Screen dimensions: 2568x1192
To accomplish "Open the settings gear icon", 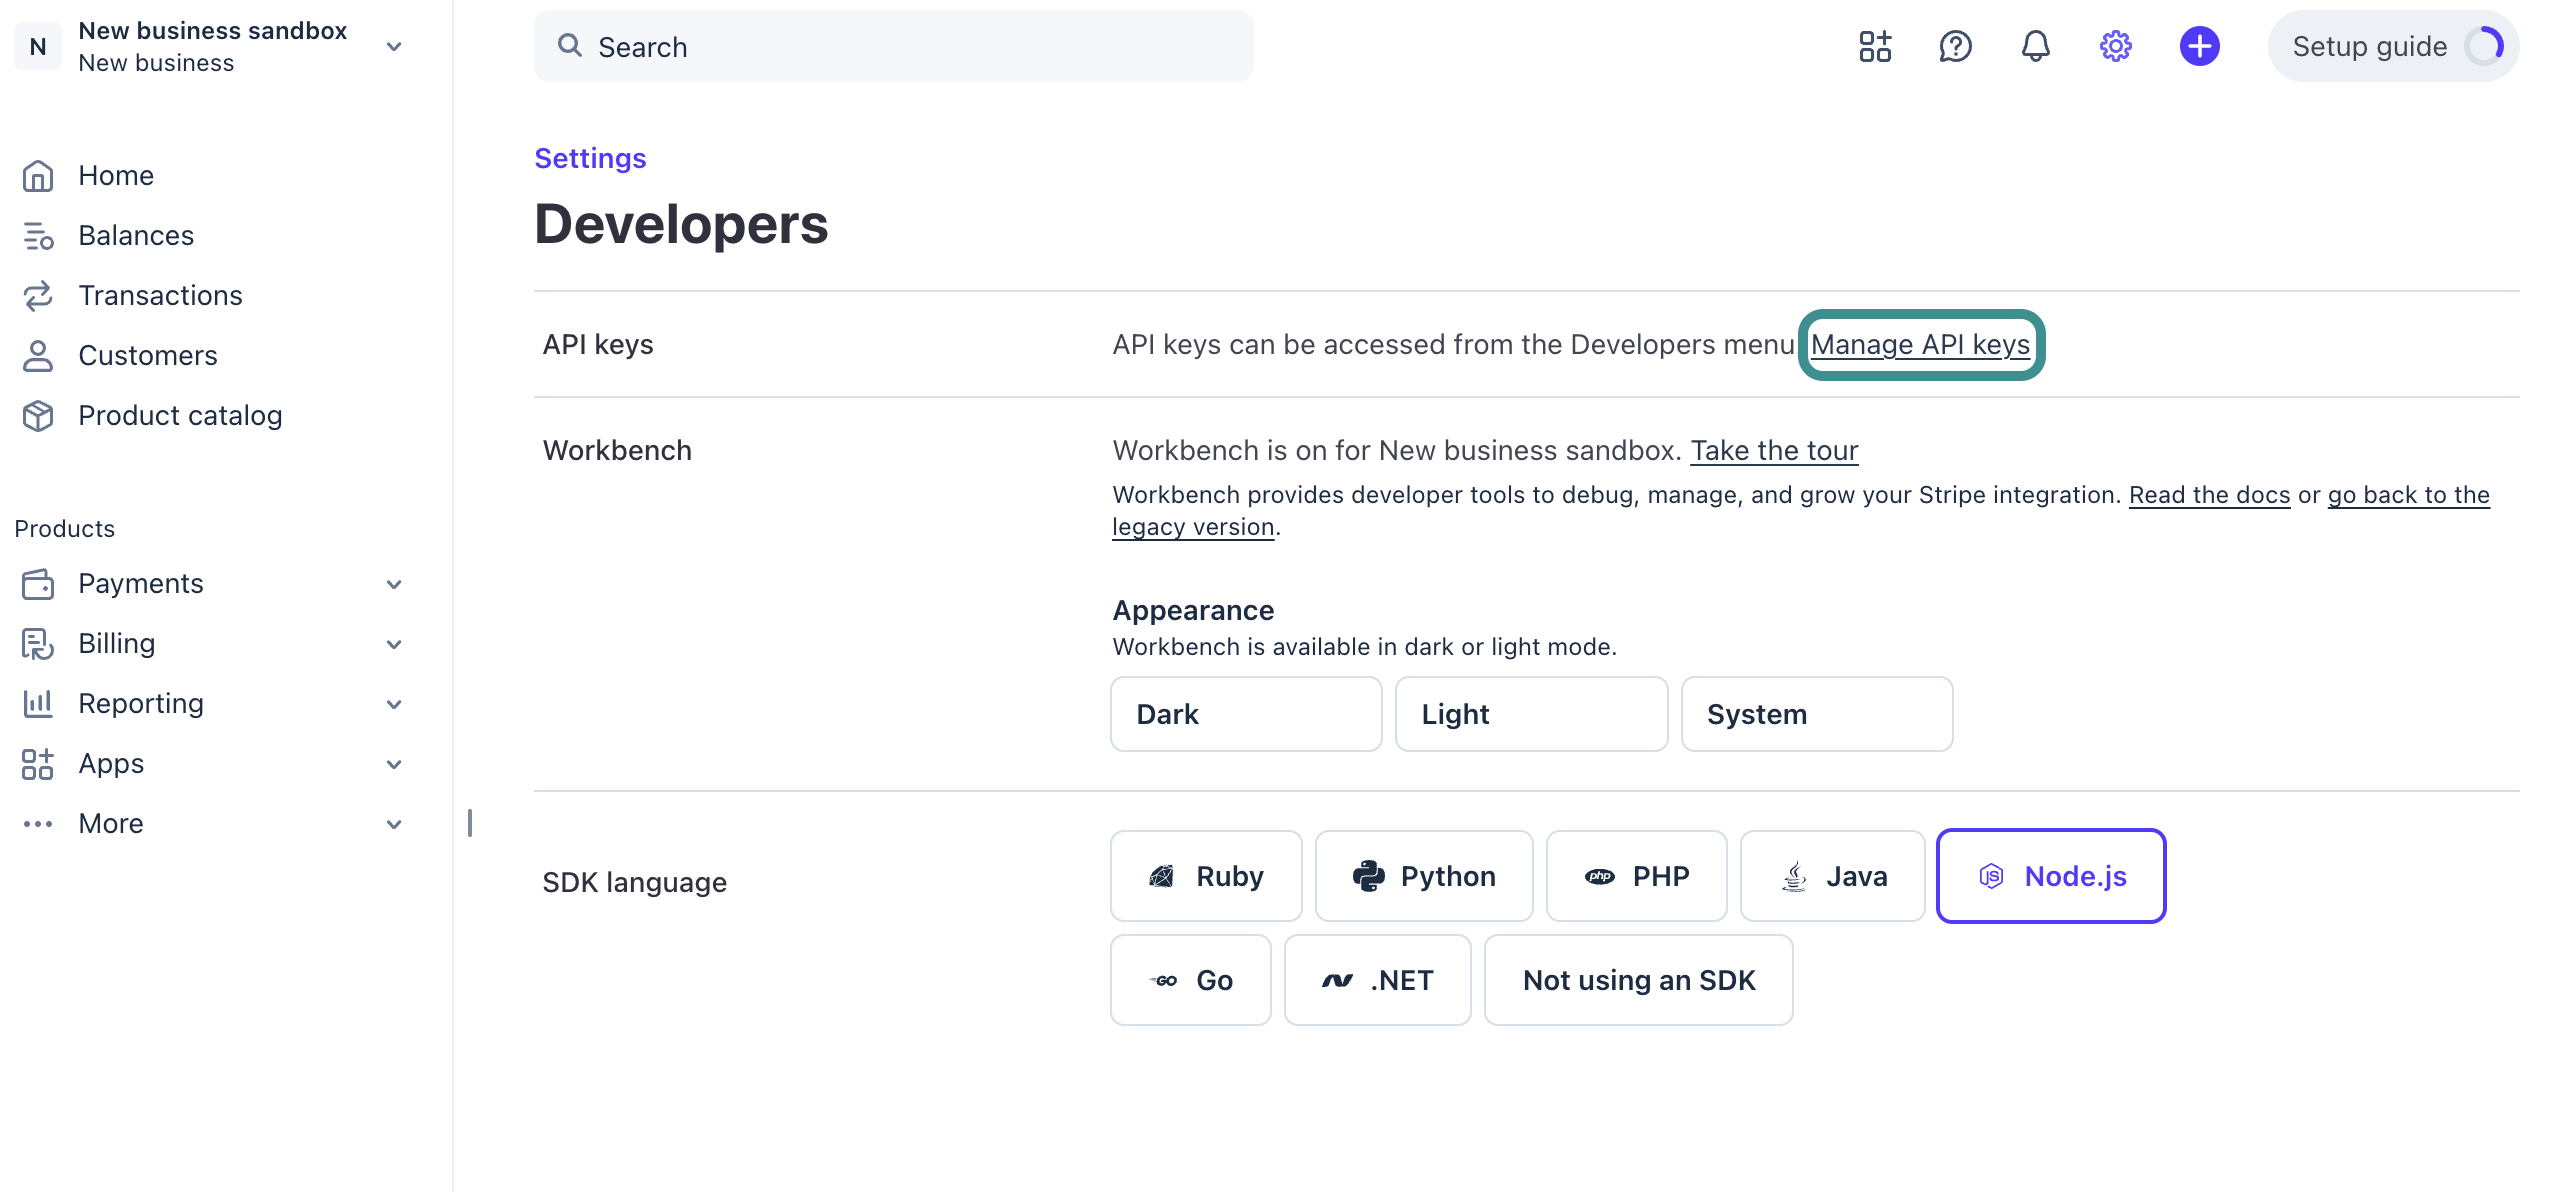I will pyautogui.click(x=2115, y=46).
